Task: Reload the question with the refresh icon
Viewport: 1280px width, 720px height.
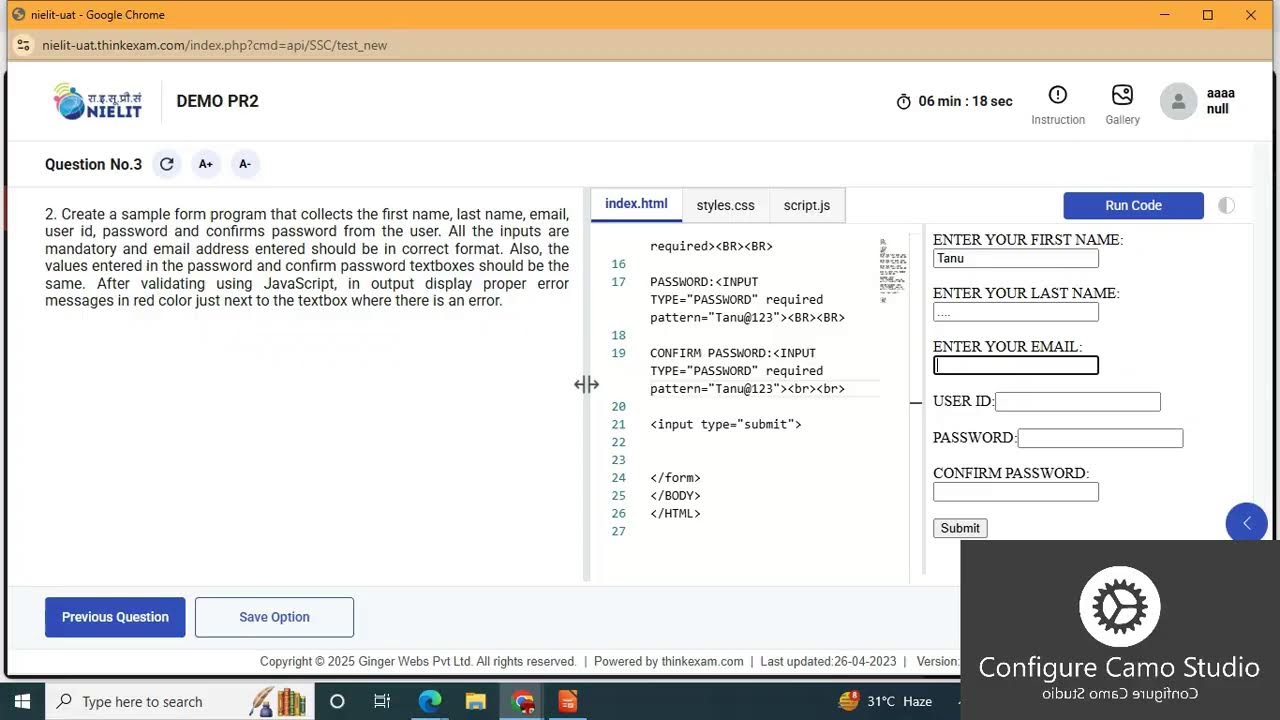Action: click(167, 164)
